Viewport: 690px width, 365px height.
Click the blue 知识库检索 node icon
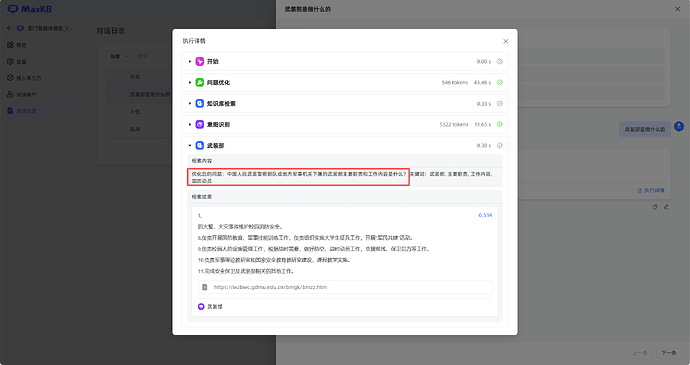(x=200, y=103)
